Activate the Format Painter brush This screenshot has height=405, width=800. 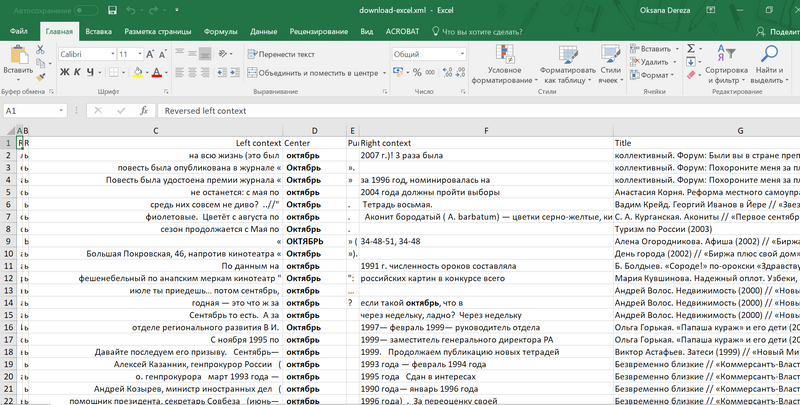tap(40, 77)
